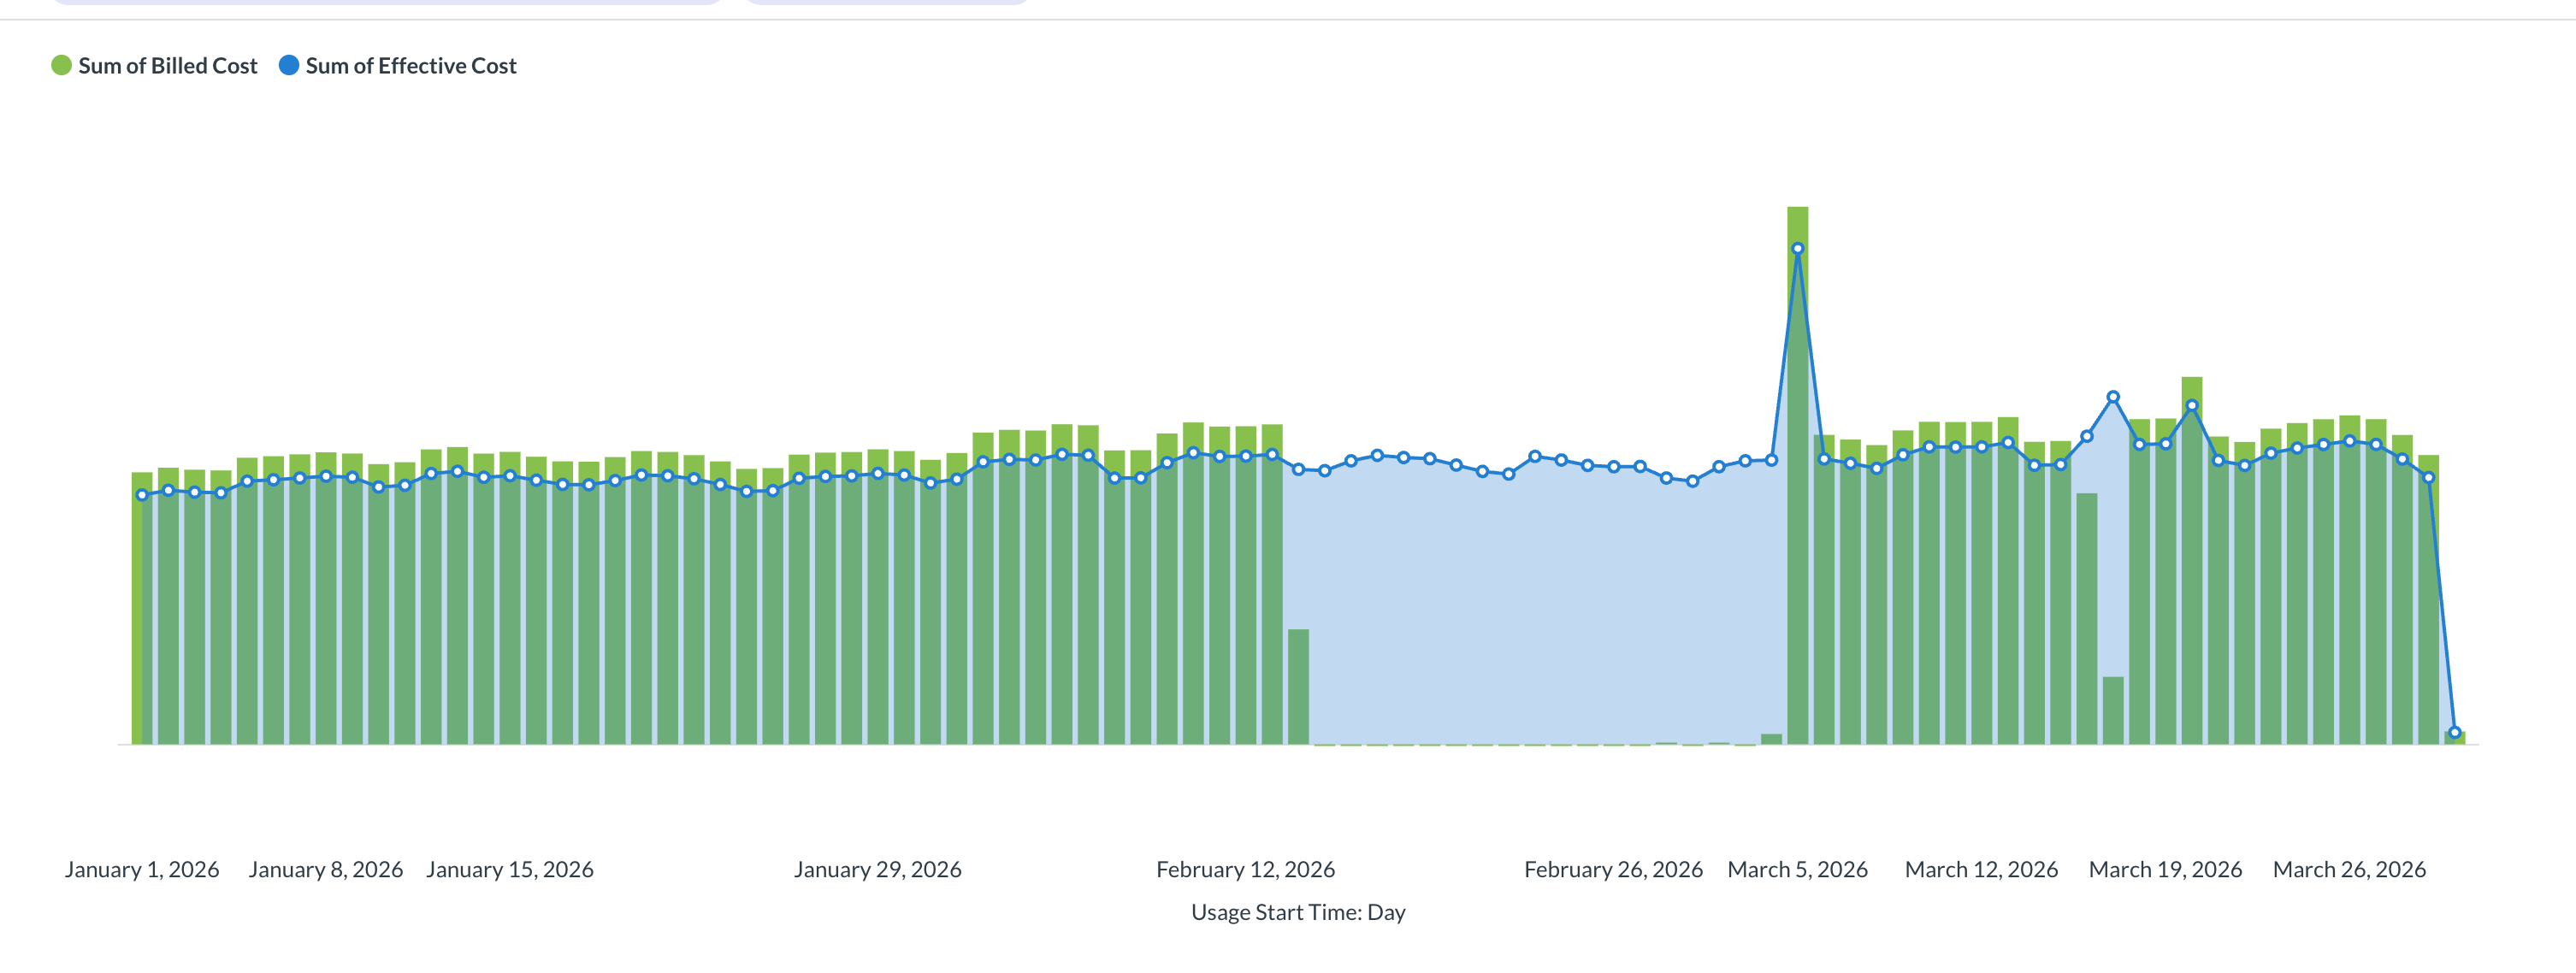Viewport: 2576px width, 973px height.
Task: Click the blue Sum of Effective Cost legend dot
Action: 289,66
